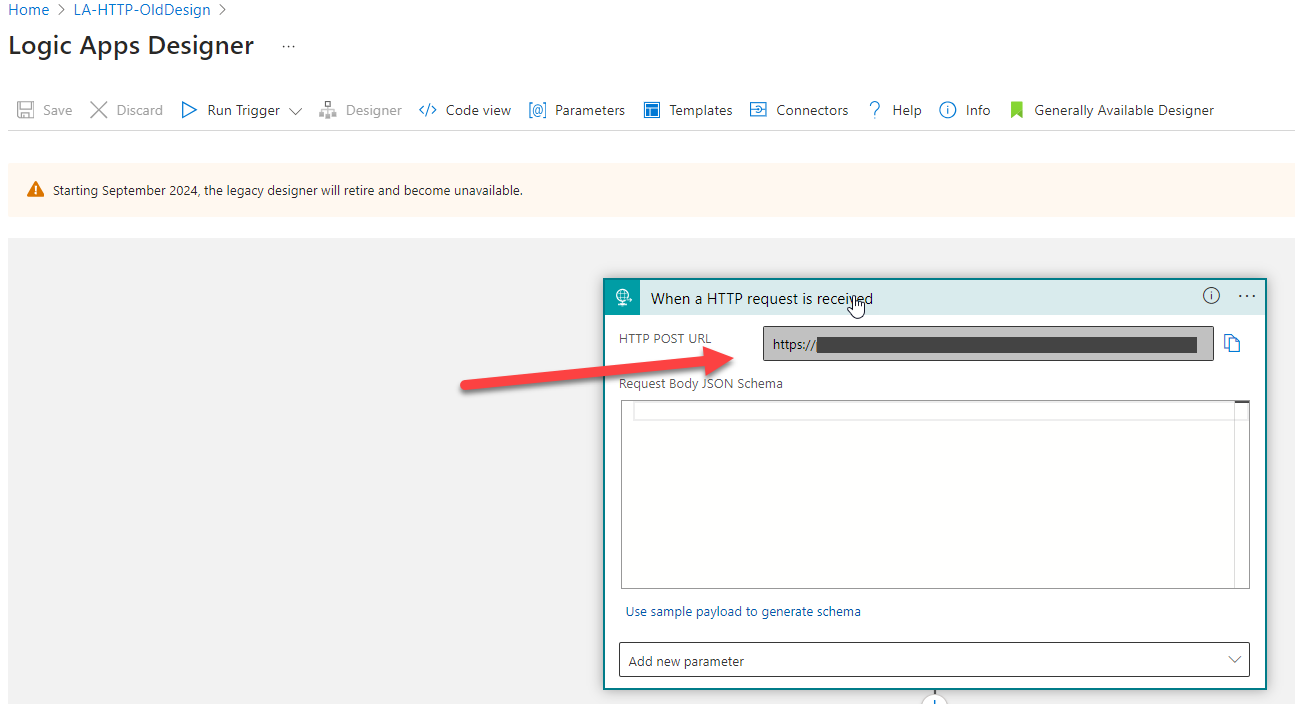The width and height of the screenshot is (1295, 704).
Task: Click the HTTP request trigger globe icon
Action: [623, 297]
